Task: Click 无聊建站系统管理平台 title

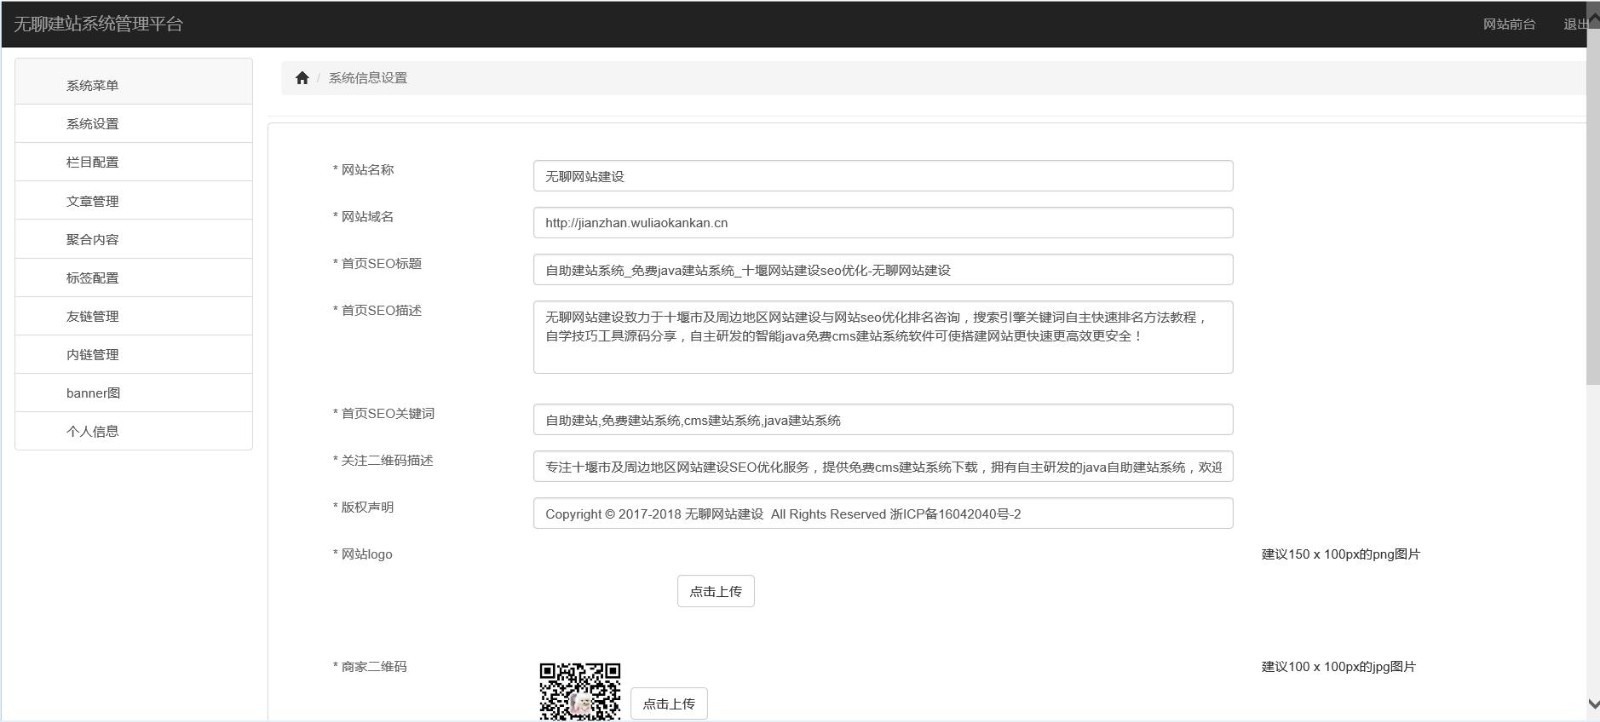Action: (98, 24)
